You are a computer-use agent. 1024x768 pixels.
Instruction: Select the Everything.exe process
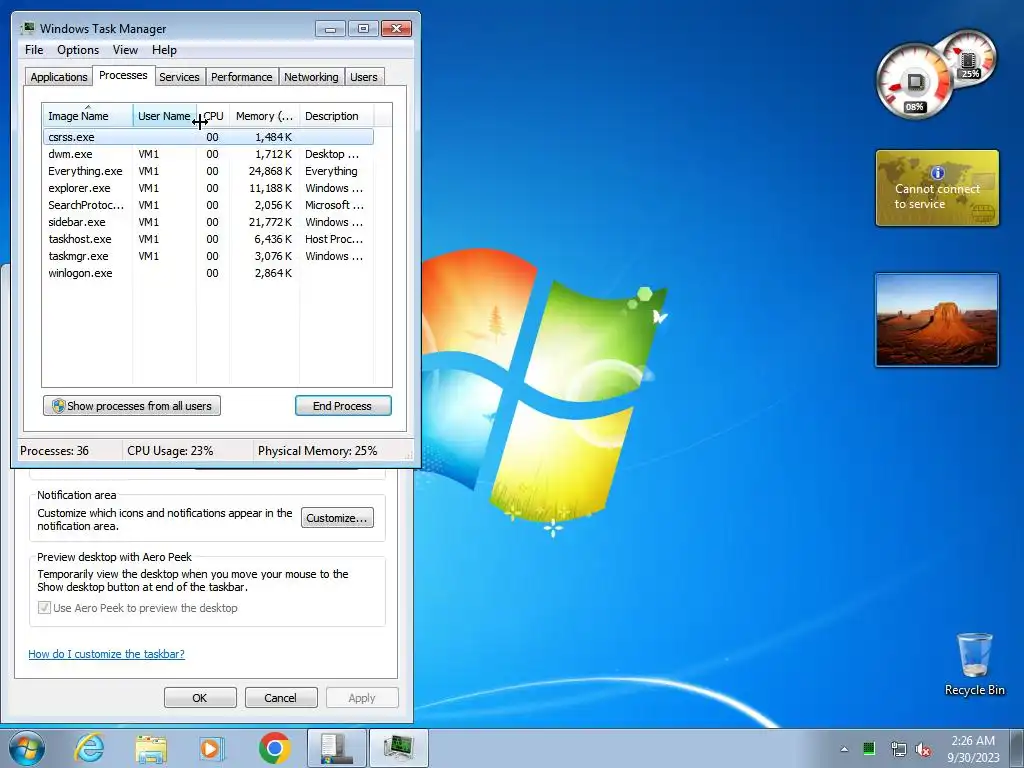[x=208, y=171]
